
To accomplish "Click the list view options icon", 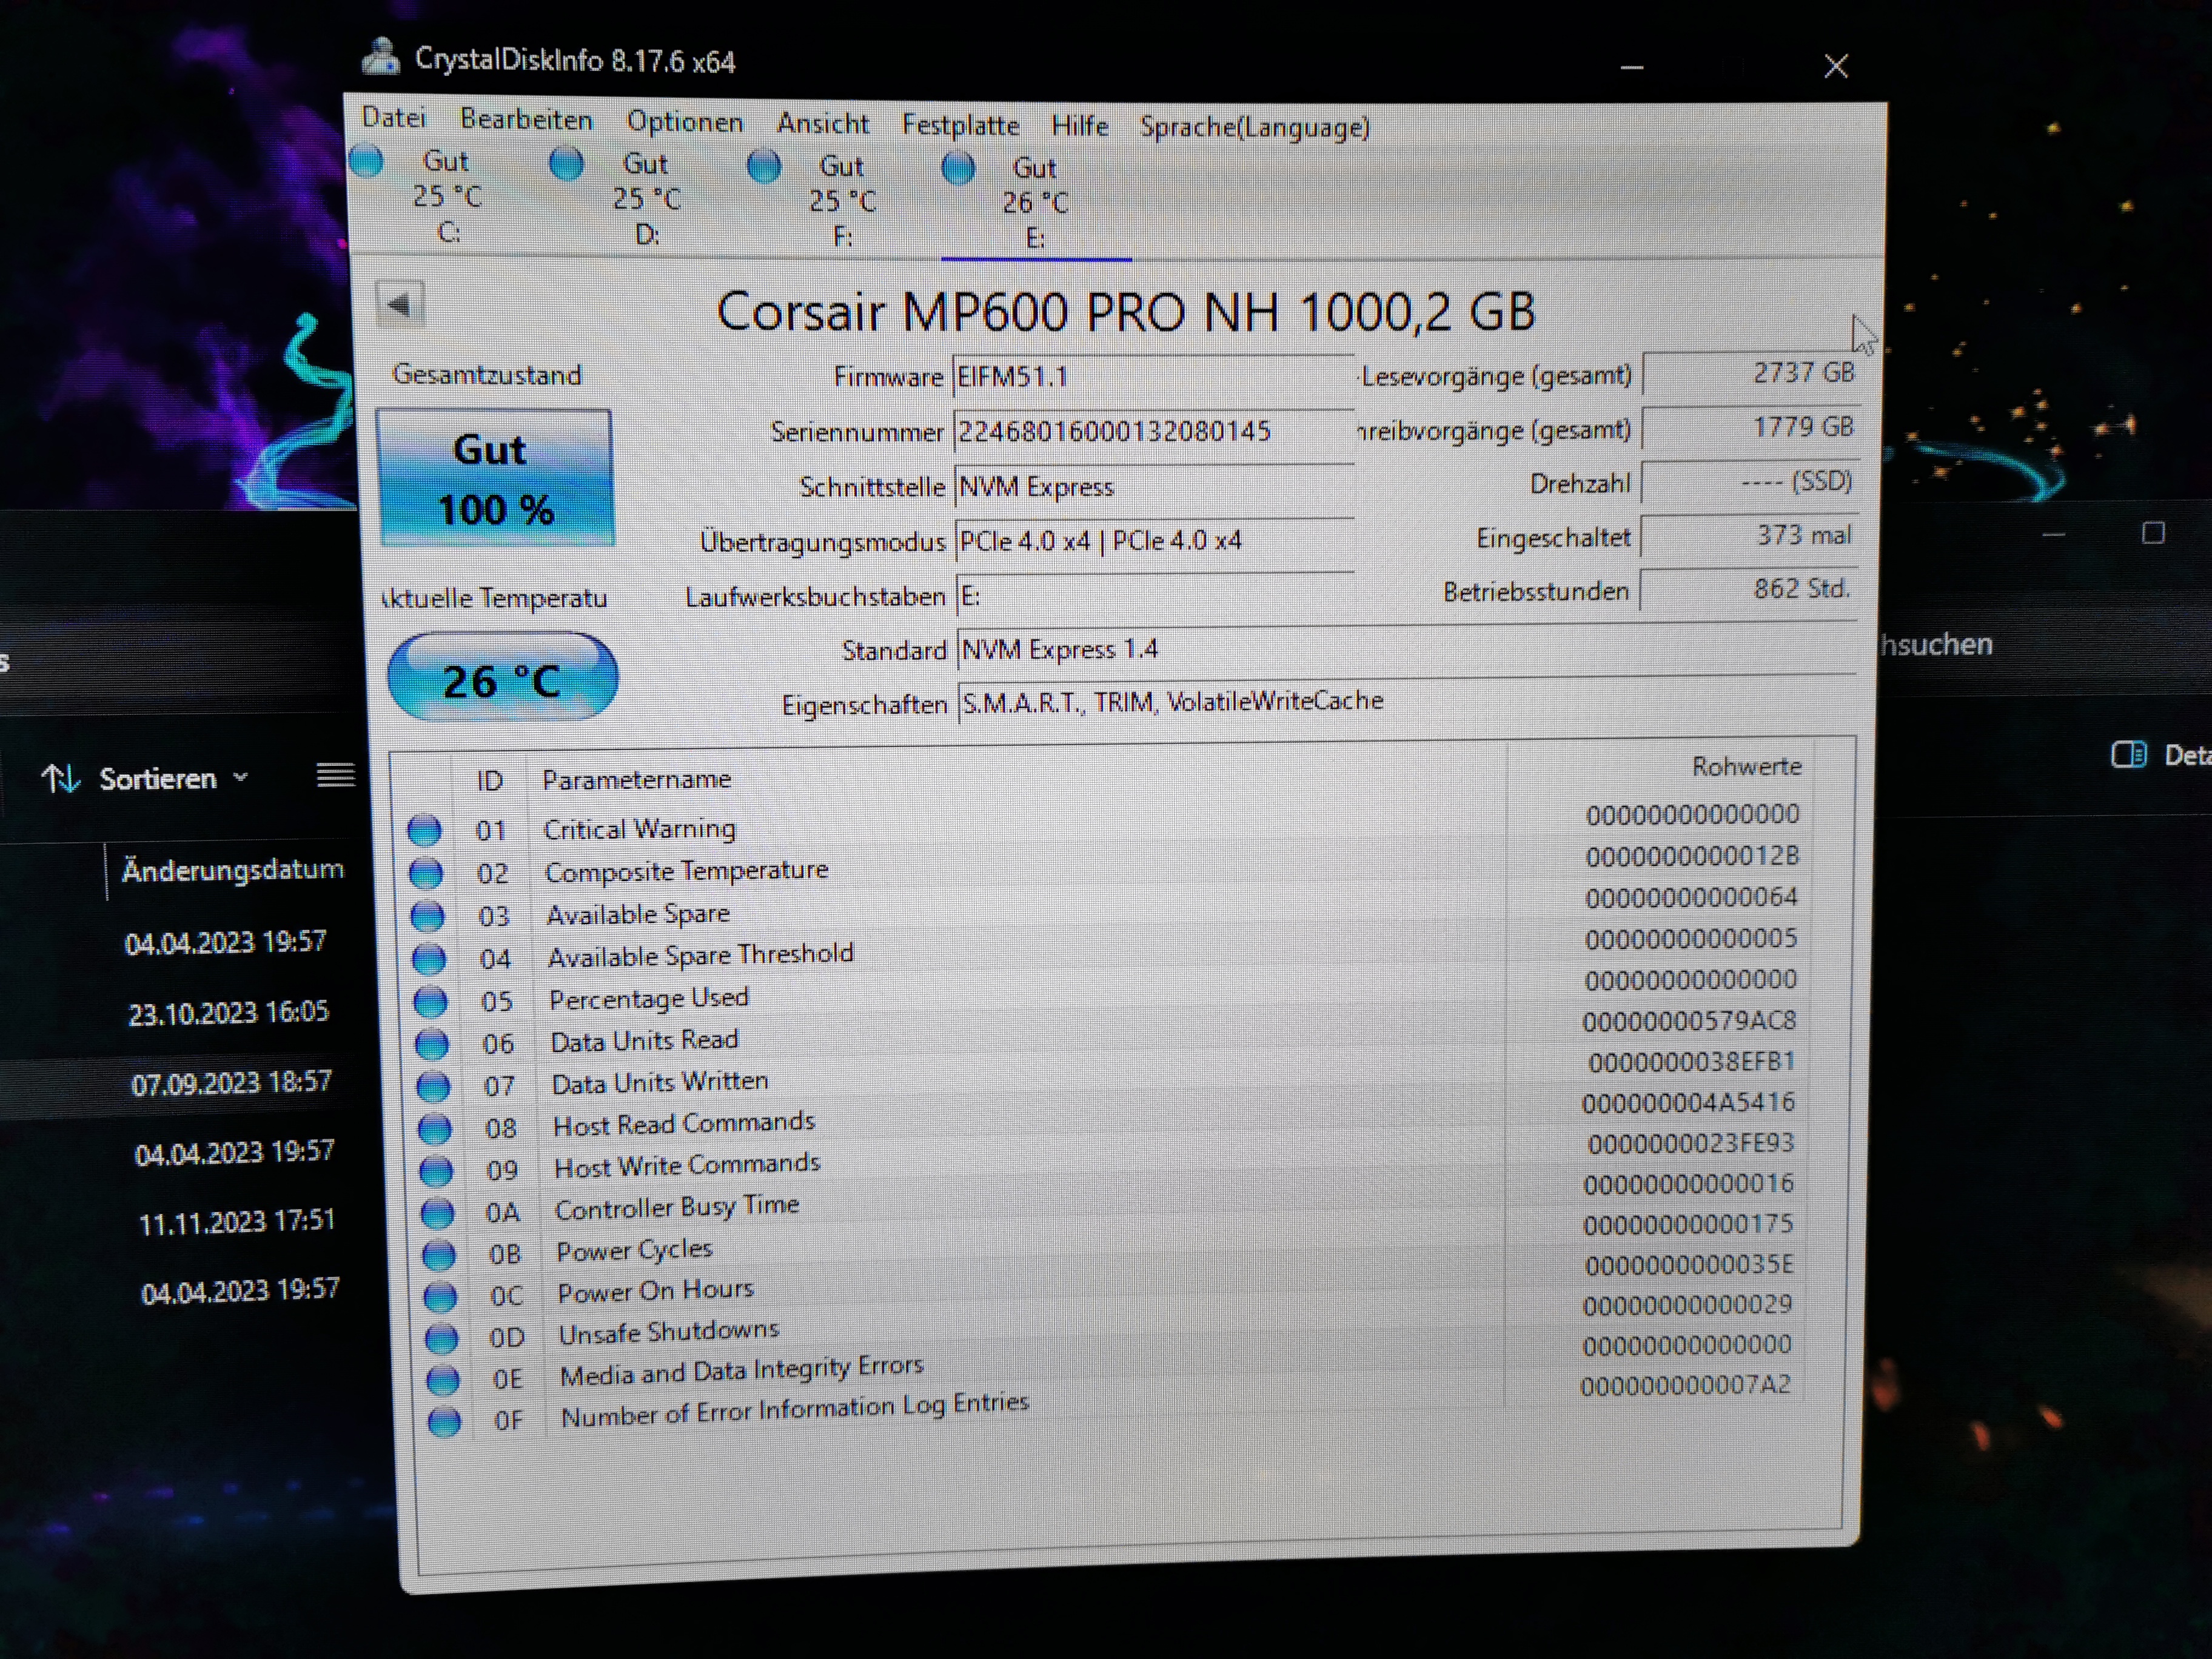I will pos(335,775).
